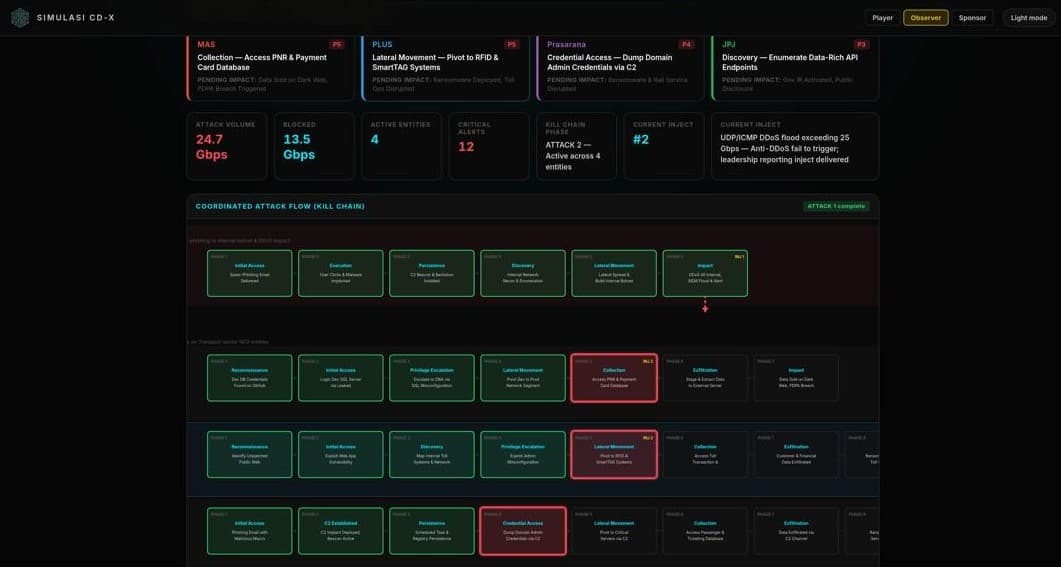Screen dimensions: 1061x567
Task: Open the Internal Network Recon & Enumeration step
Action: (x=523, y=273)
